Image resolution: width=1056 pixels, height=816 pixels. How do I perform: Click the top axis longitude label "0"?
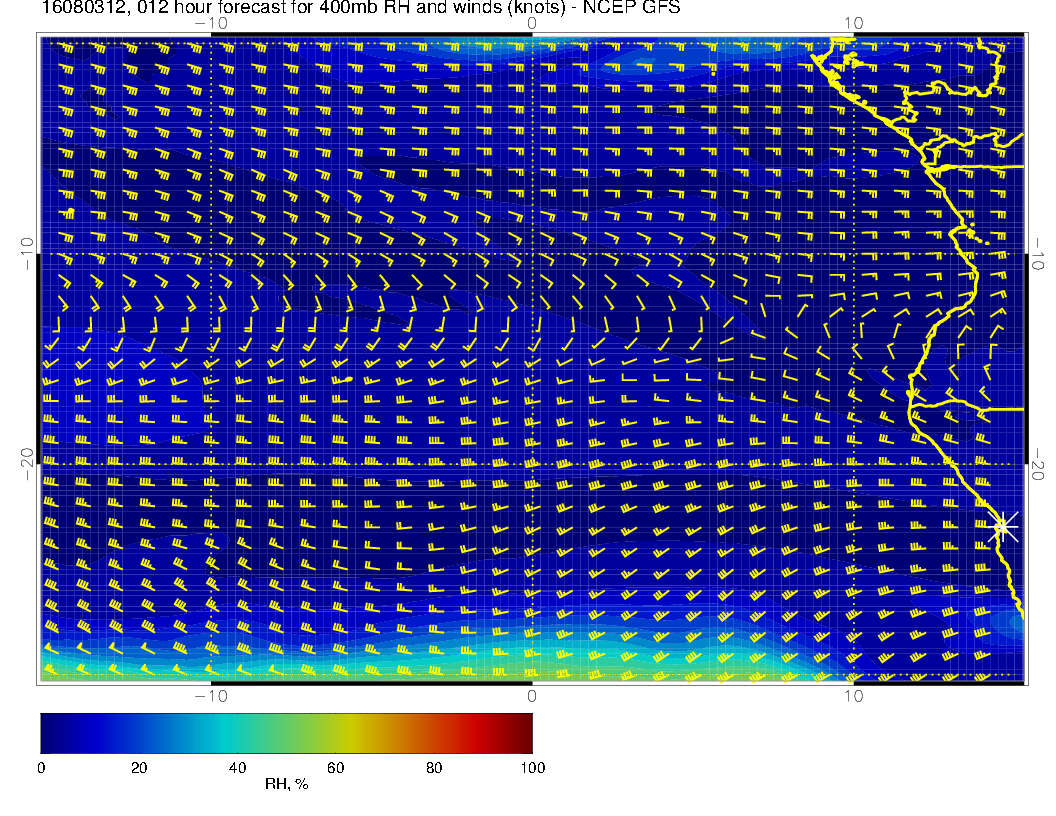click(532, 23)
